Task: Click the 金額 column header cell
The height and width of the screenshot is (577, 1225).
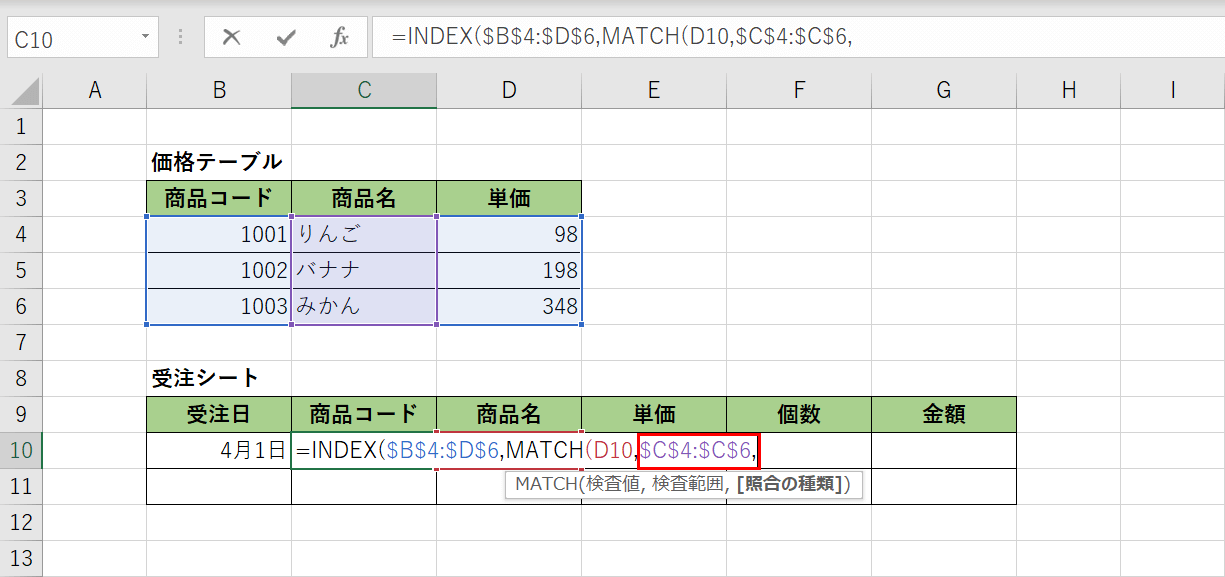Action: [x=943, y=413]
